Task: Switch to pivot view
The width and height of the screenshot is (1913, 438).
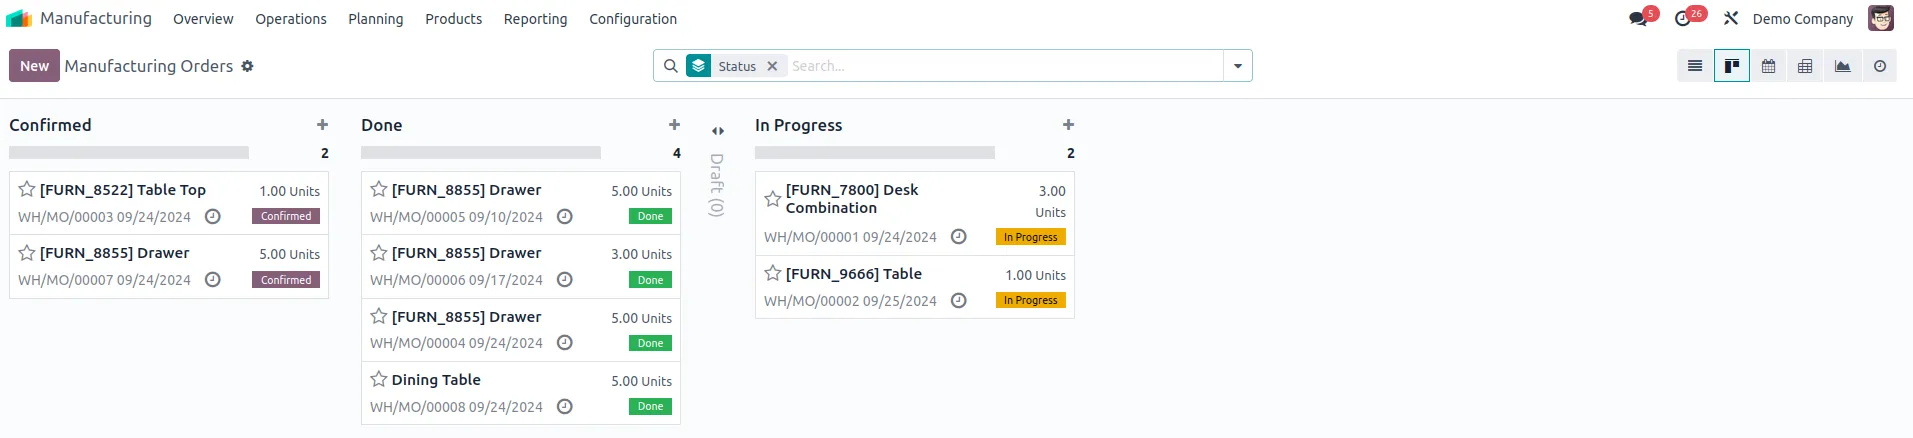Action: (1805, 66)
